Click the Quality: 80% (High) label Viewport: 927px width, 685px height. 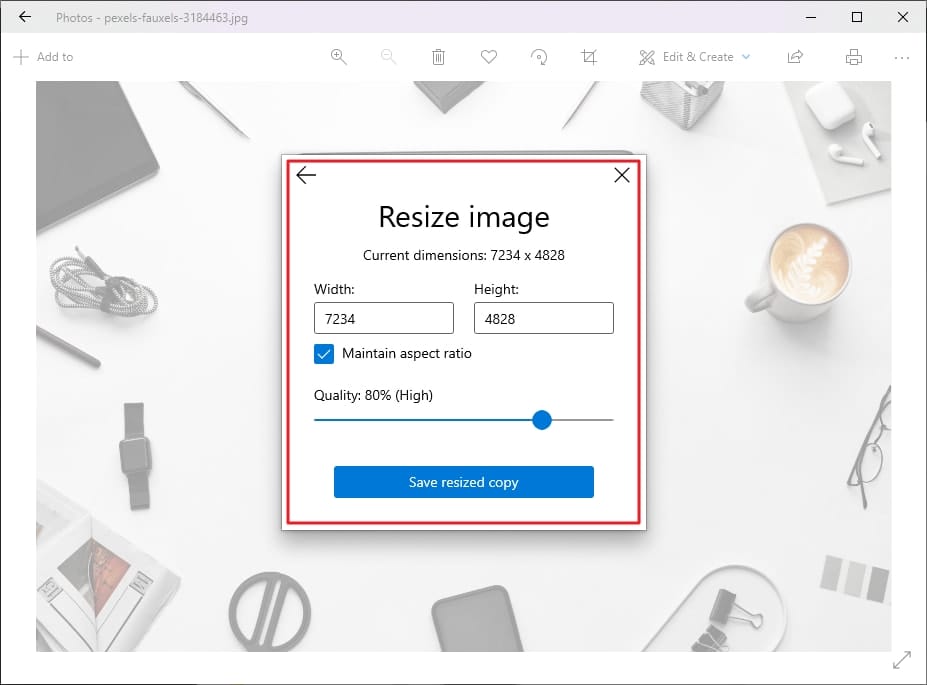[373, 395]
